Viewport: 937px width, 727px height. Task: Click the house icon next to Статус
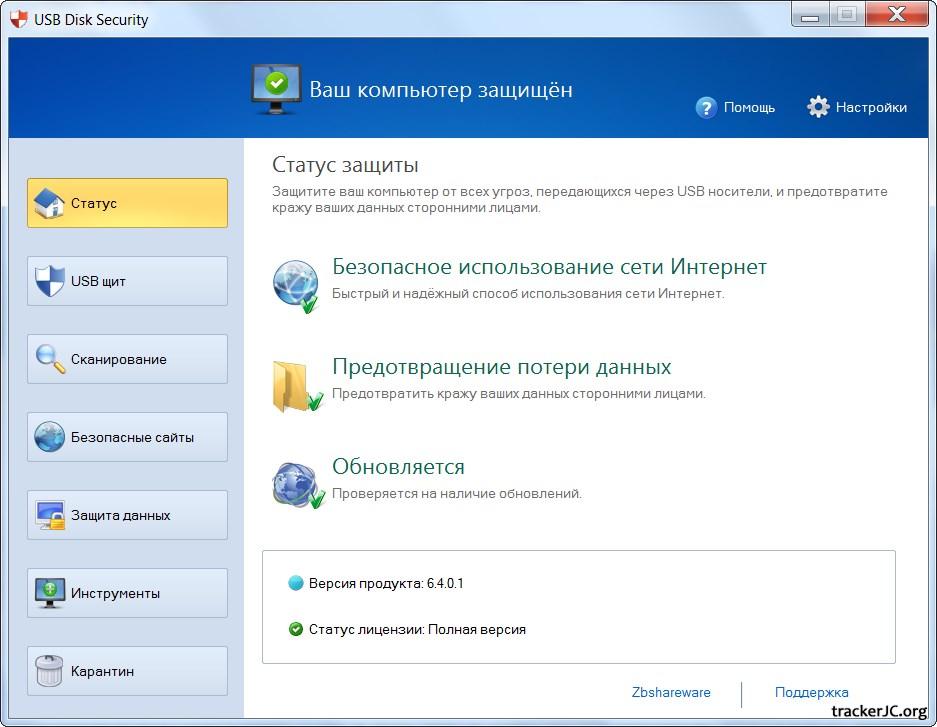tap(50, 203)
